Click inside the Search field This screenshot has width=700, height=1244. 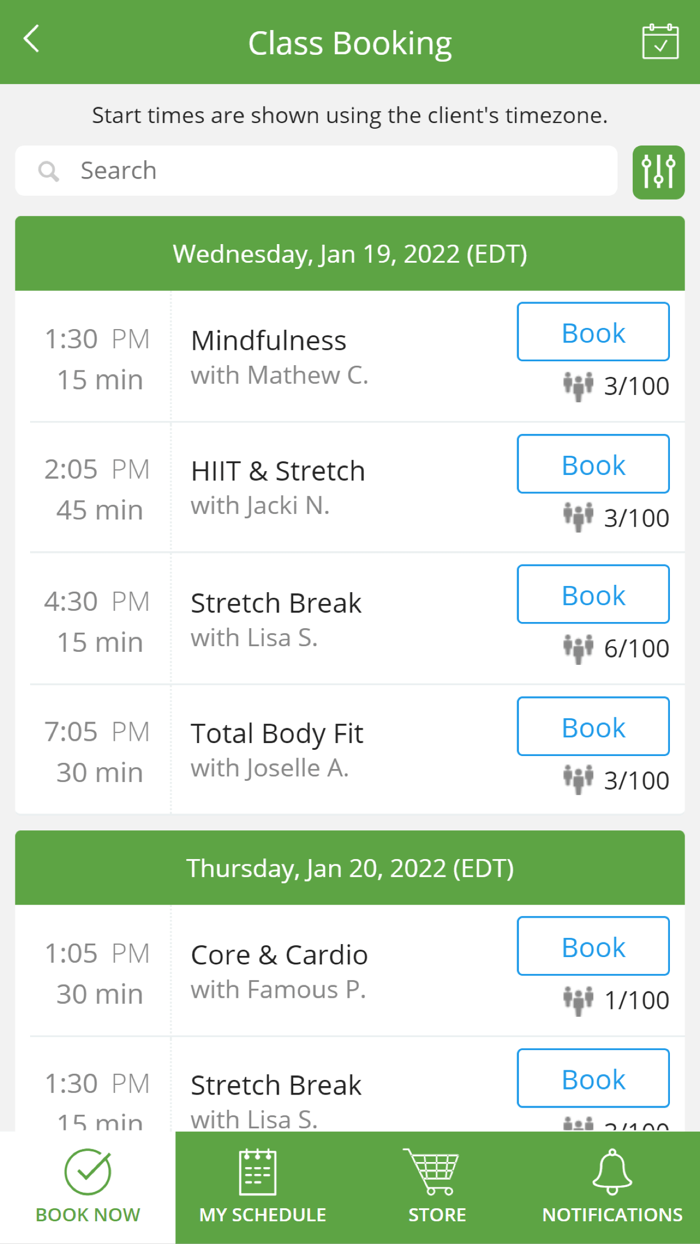pos(300,171)
